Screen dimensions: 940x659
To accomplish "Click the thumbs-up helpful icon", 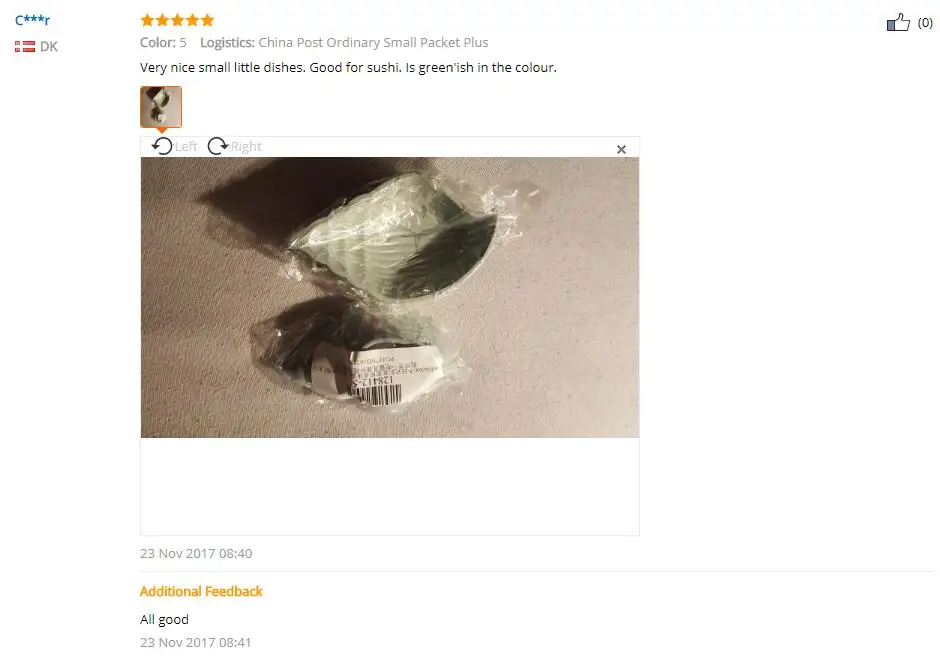I will 898,22.
